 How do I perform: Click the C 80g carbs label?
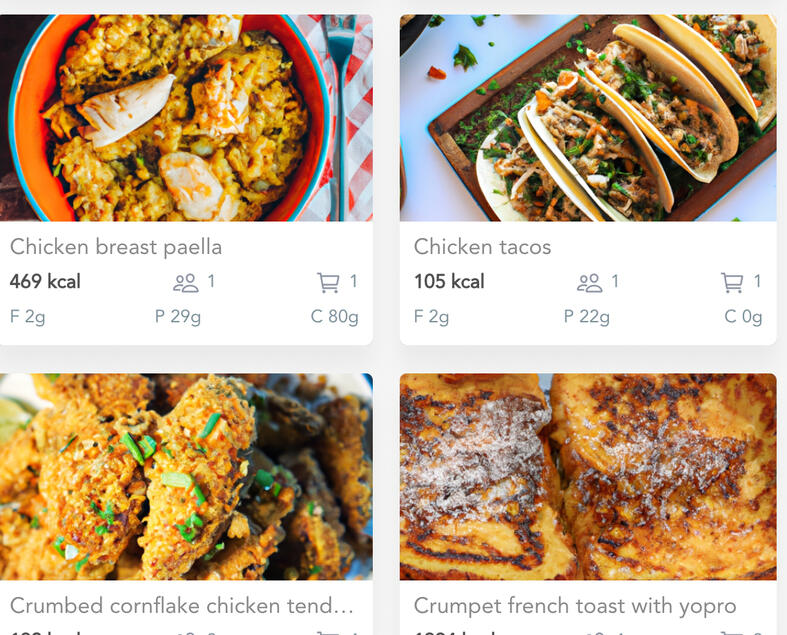pos(334,317)
